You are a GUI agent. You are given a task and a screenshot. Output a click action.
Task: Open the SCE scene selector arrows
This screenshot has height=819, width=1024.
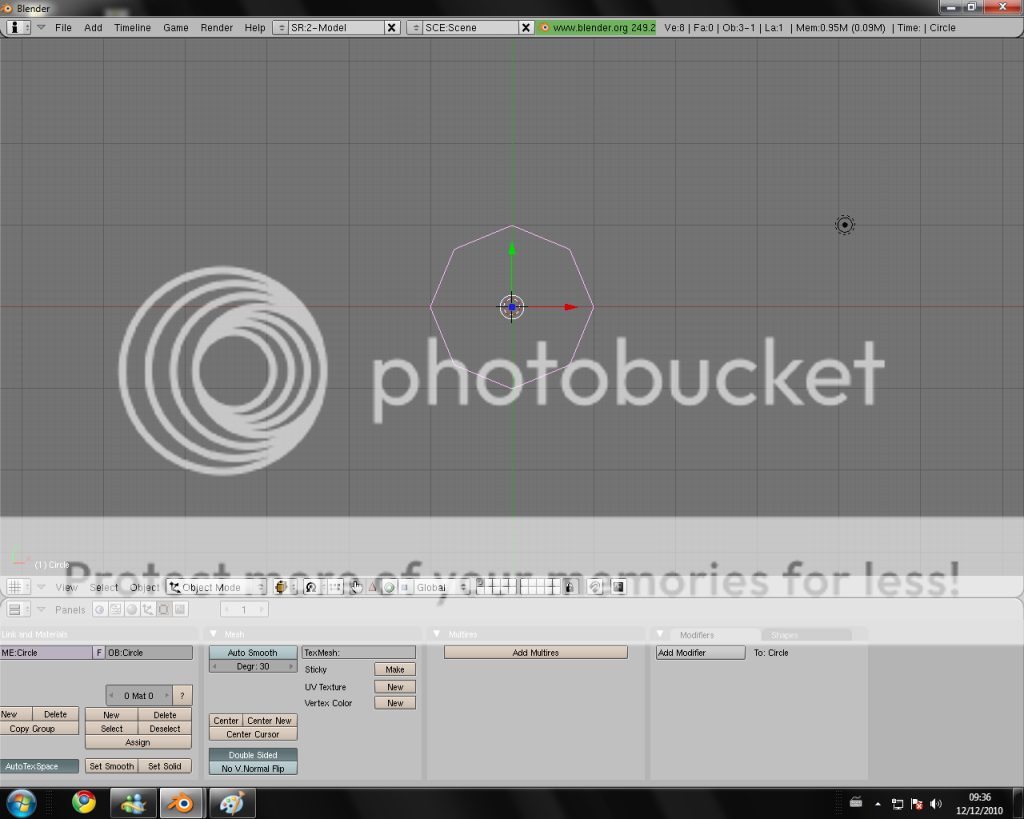pyautogui.click(x=415, y=27)
